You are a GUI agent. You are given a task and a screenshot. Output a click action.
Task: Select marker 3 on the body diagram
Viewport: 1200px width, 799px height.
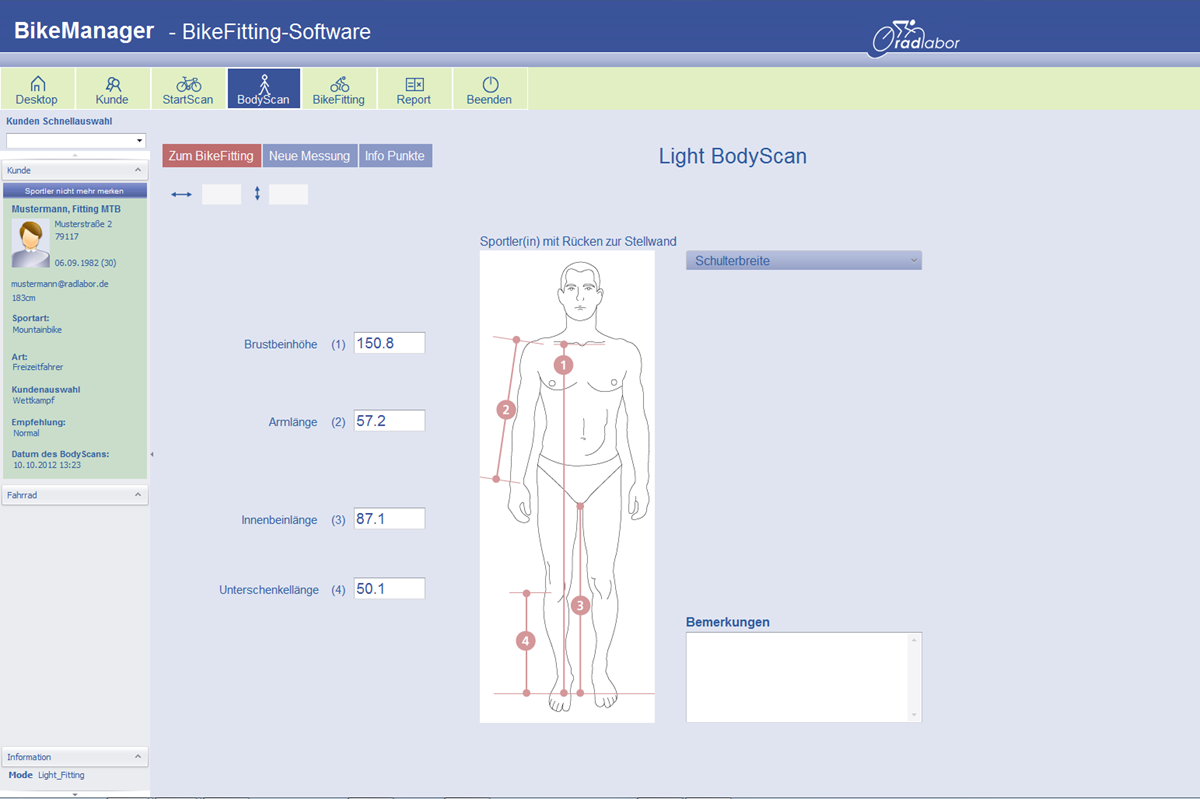pos(581,605)
